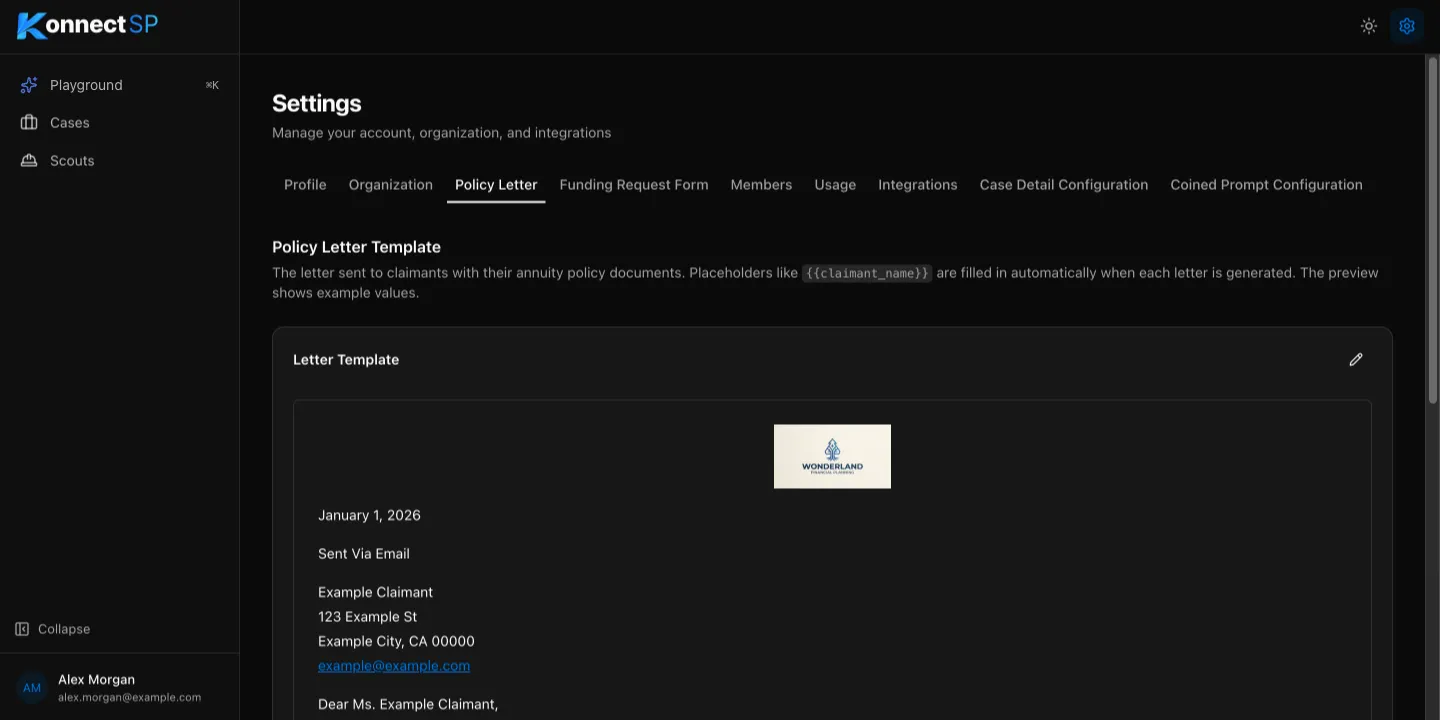
Task: Click the 'January 1, 2026' date line
Action: click(x=369, y=515)
